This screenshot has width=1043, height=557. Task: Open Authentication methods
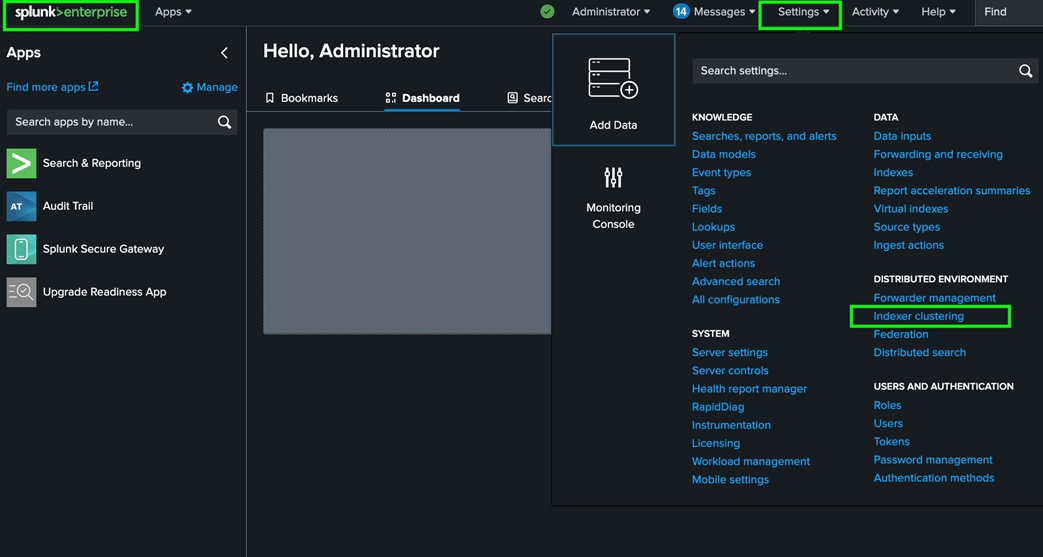(x=934, y=478)
